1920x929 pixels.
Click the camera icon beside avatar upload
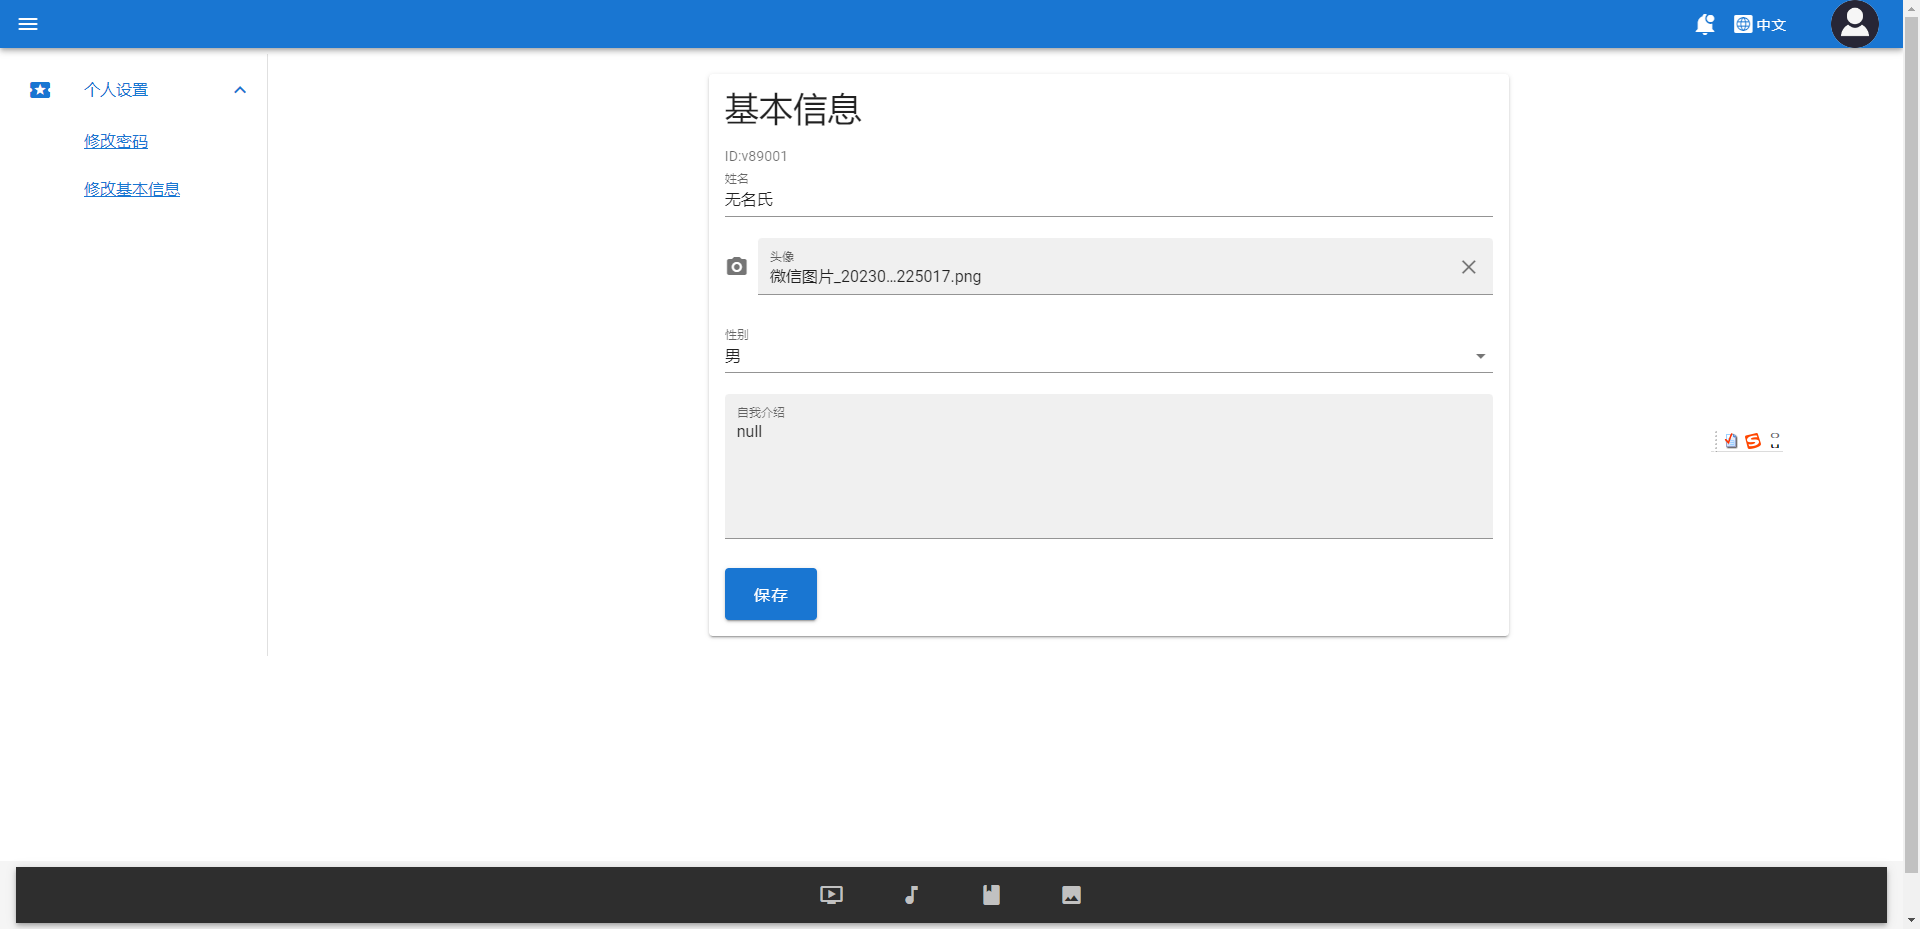click(x=736, y=266)
